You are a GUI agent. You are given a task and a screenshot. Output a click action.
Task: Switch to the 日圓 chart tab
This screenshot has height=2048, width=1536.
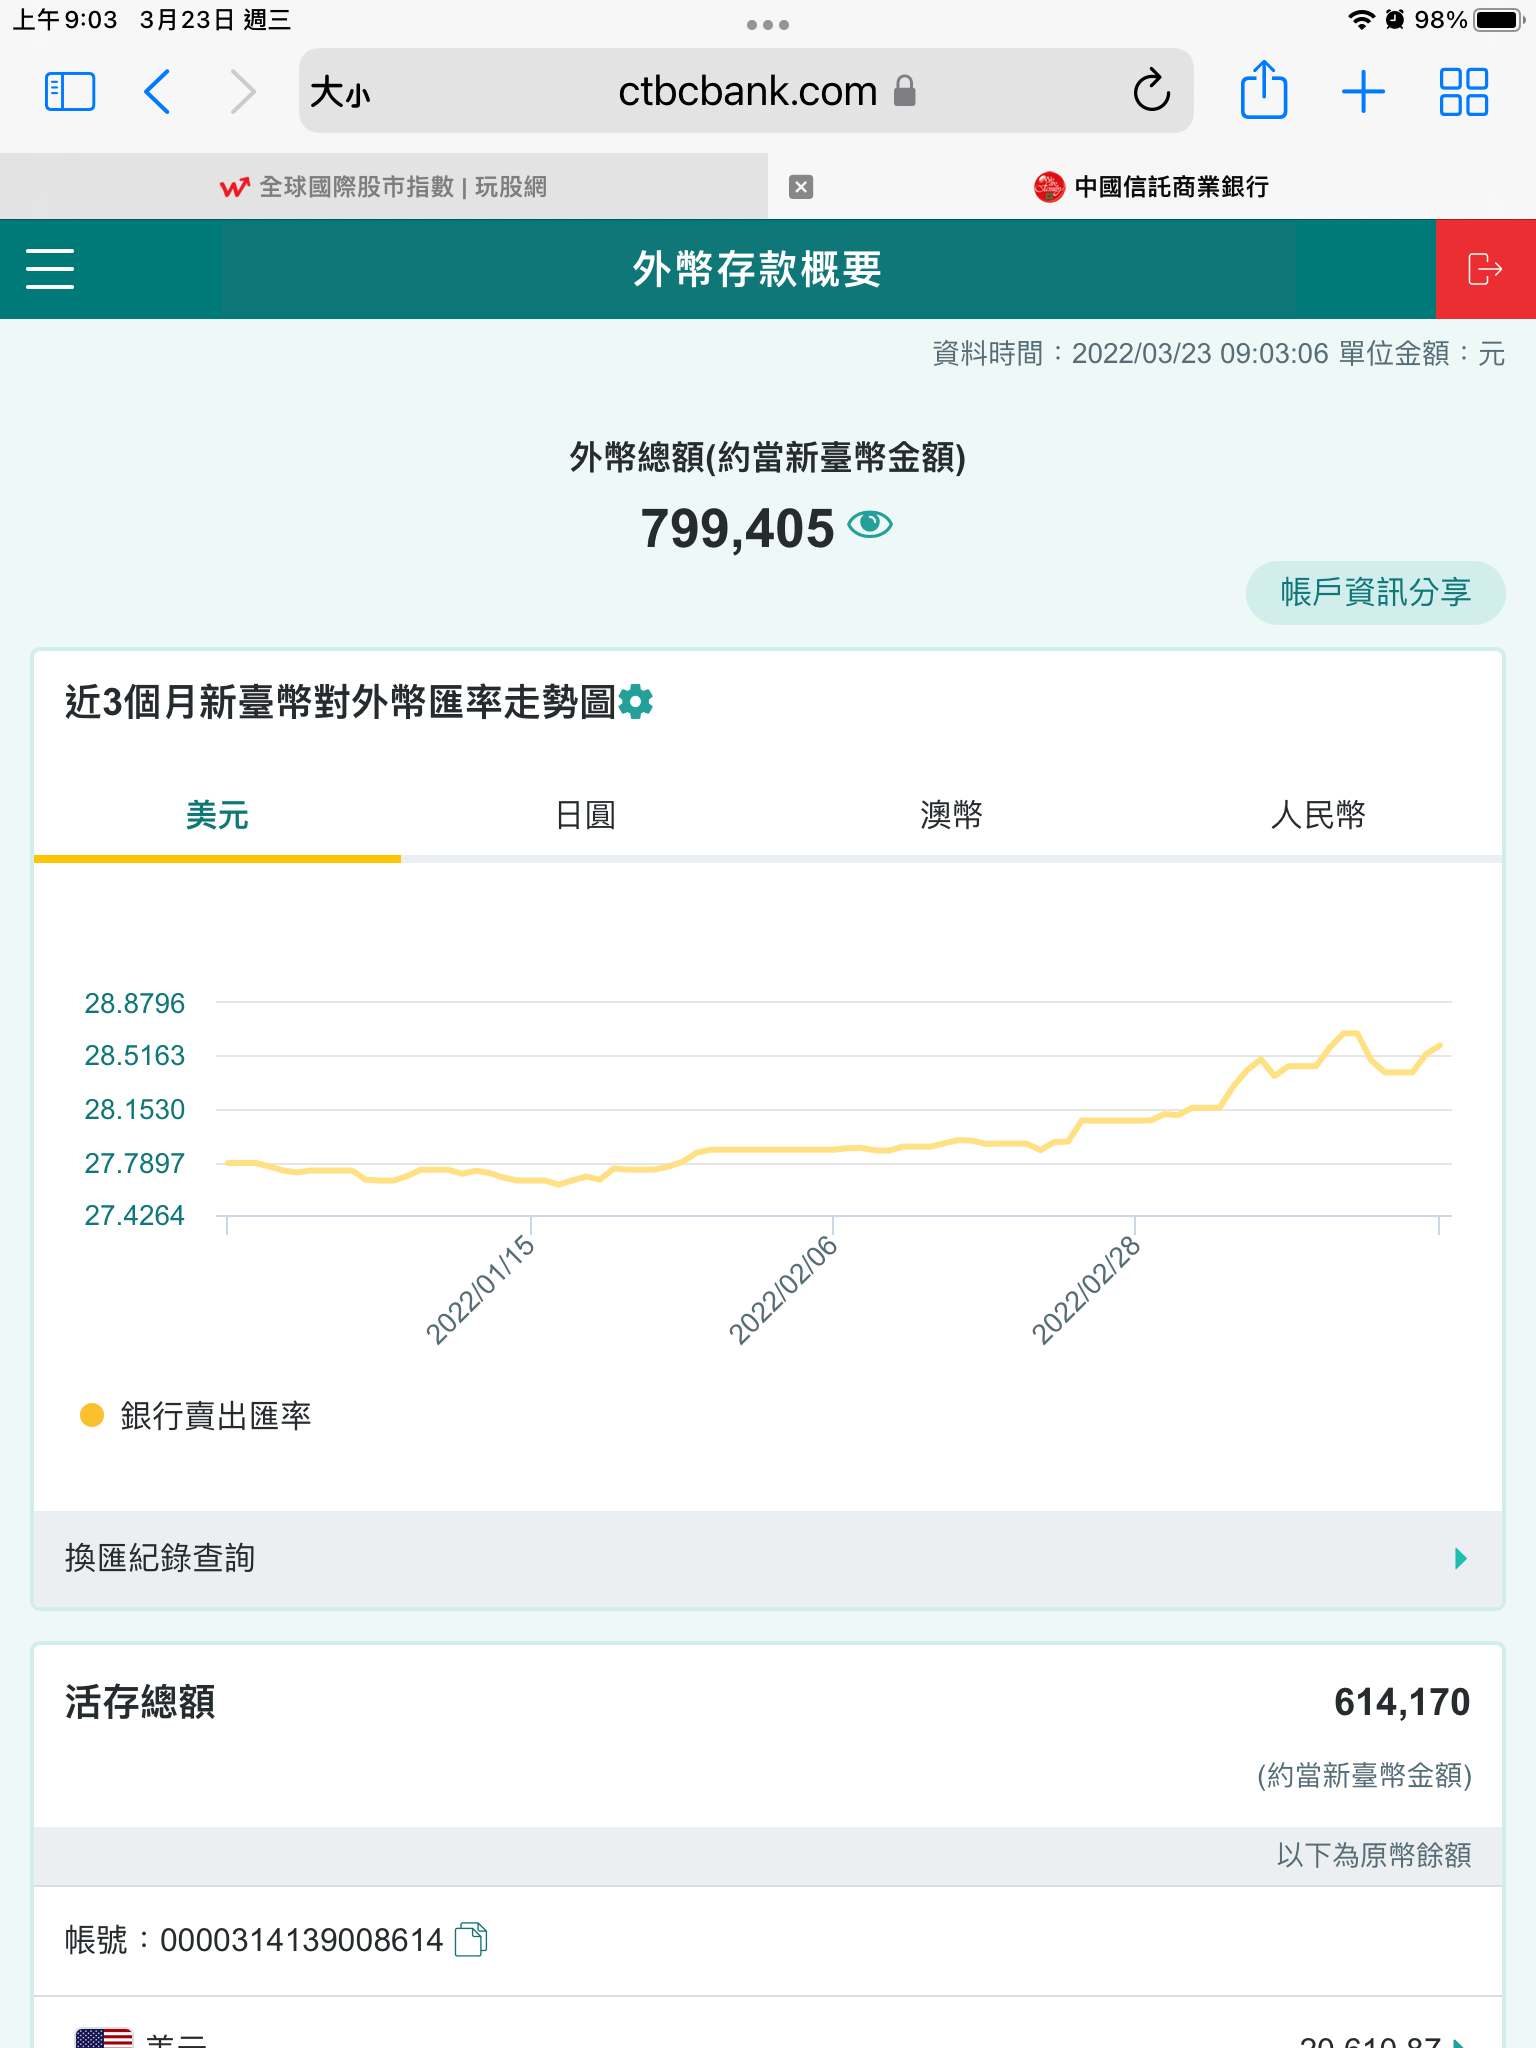(x=585, y=815)
